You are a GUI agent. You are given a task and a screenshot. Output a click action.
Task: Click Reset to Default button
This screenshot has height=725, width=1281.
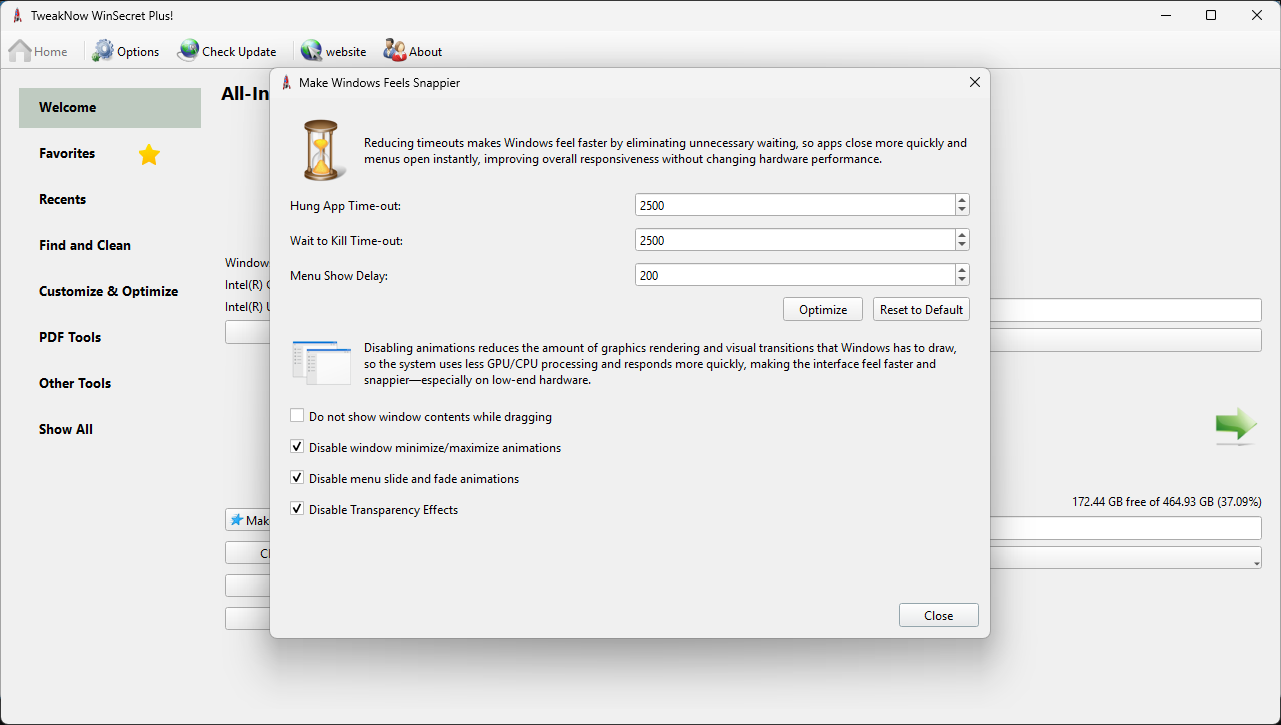pos(921,310)
